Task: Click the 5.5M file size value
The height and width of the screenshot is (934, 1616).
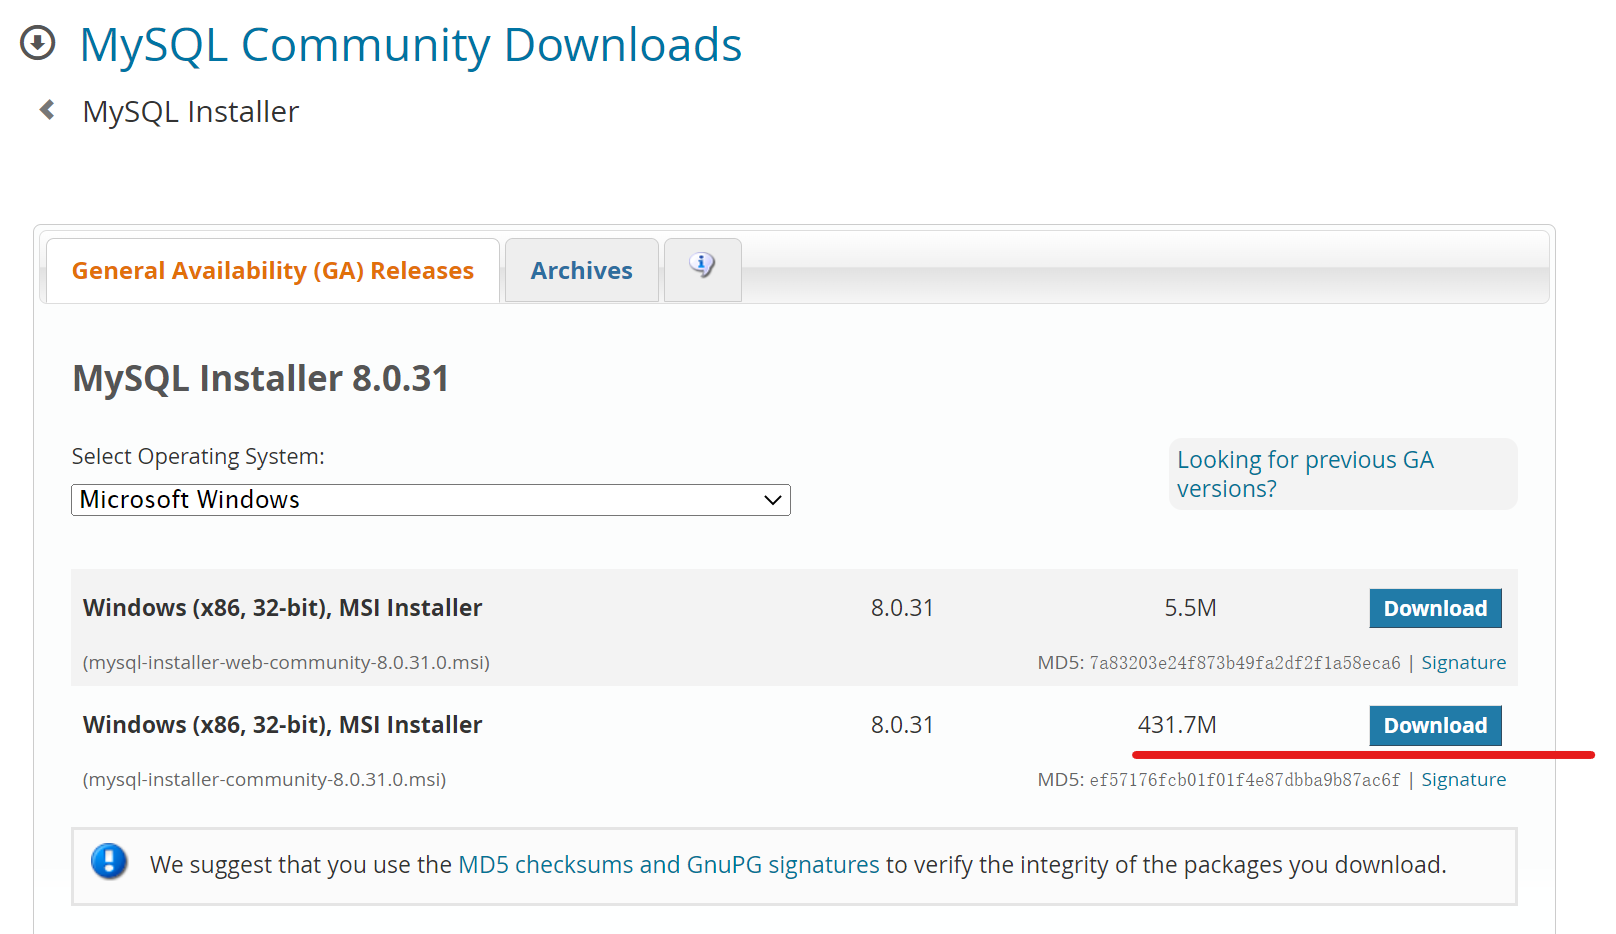Action: pos(1190,608)
